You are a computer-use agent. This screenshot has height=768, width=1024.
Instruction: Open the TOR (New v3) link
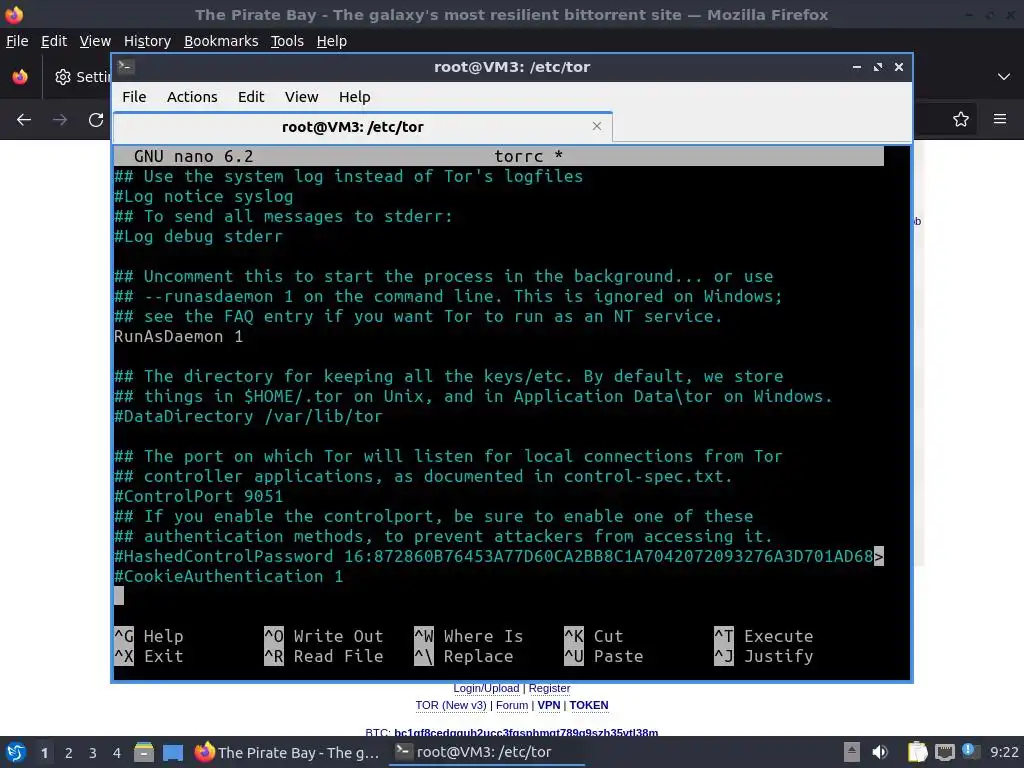point(451,705)
